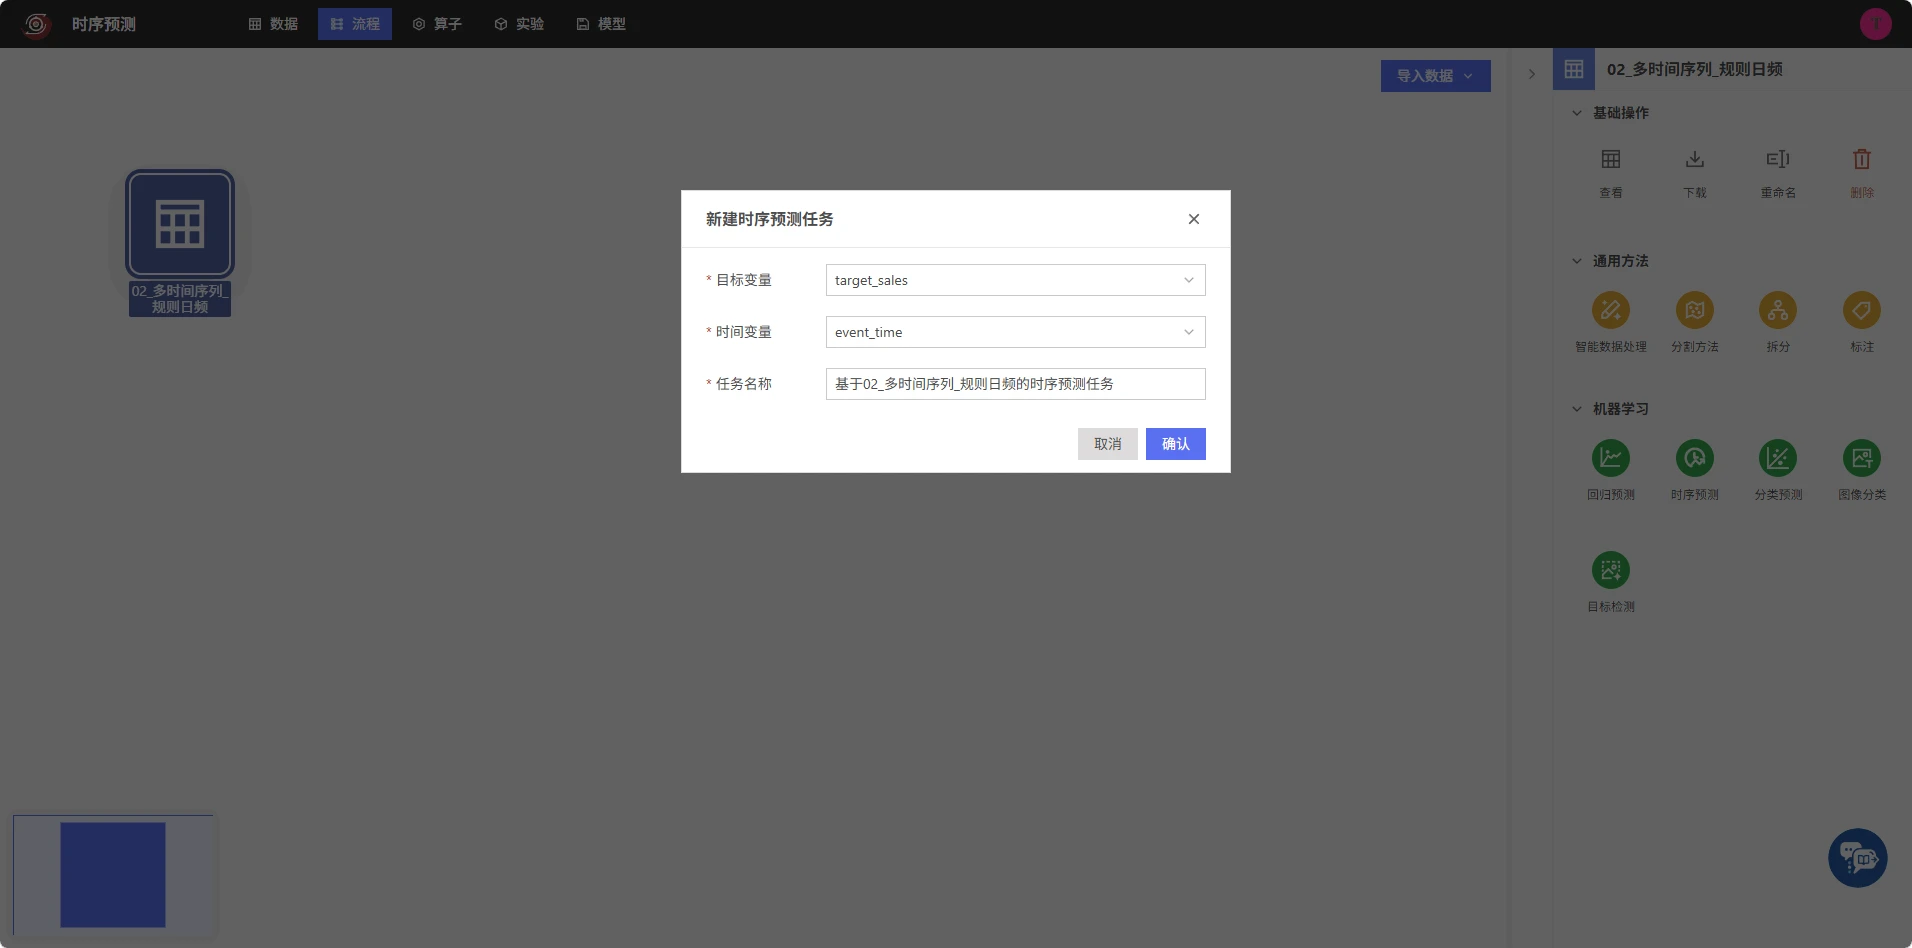
Task: Open the 导入数据 dropdown button
Action: (1435, 76)
